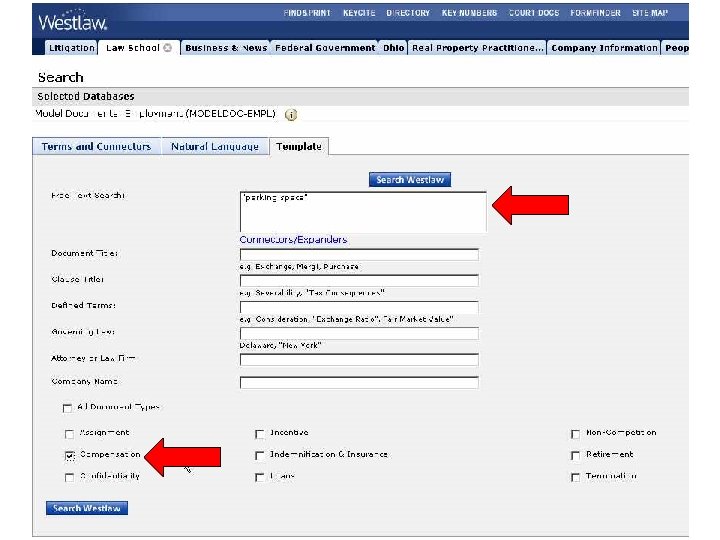Viewport: 720px width, 540px height.
Task: Click the Westlaw logo
Action: (x=73, y=22)
